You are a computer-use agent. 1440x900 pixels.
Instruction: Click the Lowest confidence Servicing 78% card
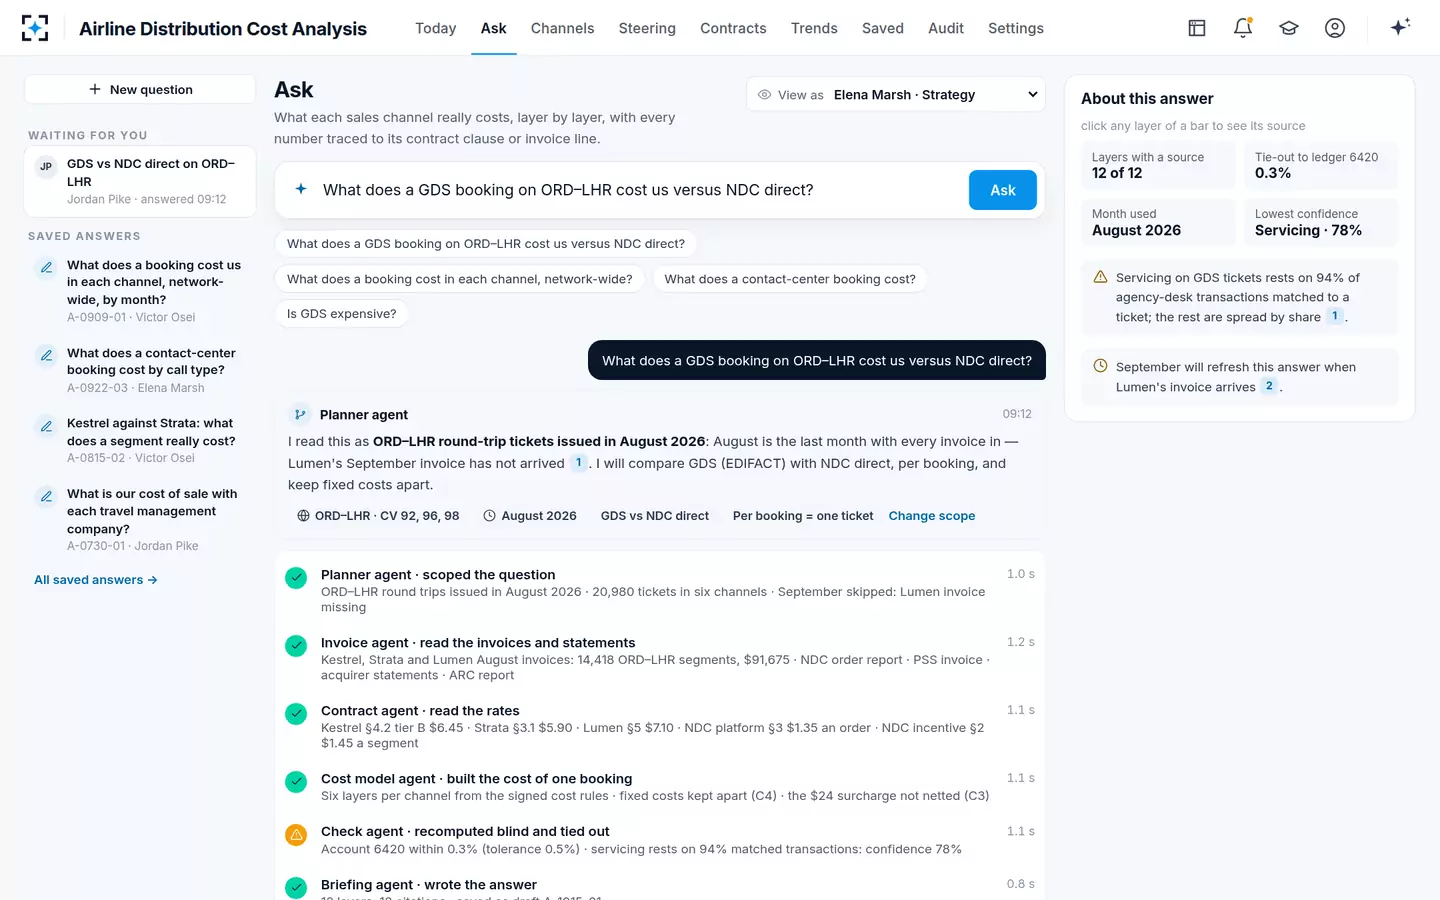coord(1321,222)
